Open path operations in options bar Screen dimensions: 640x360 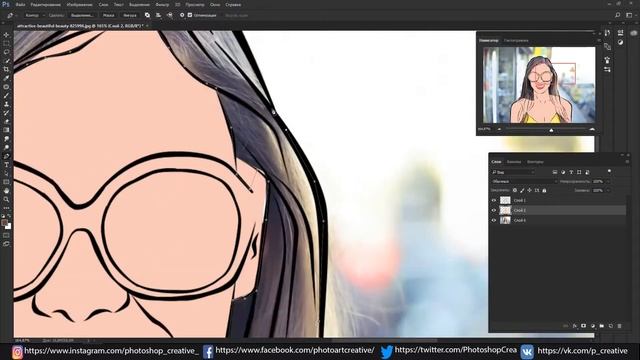tap(147, 16)
